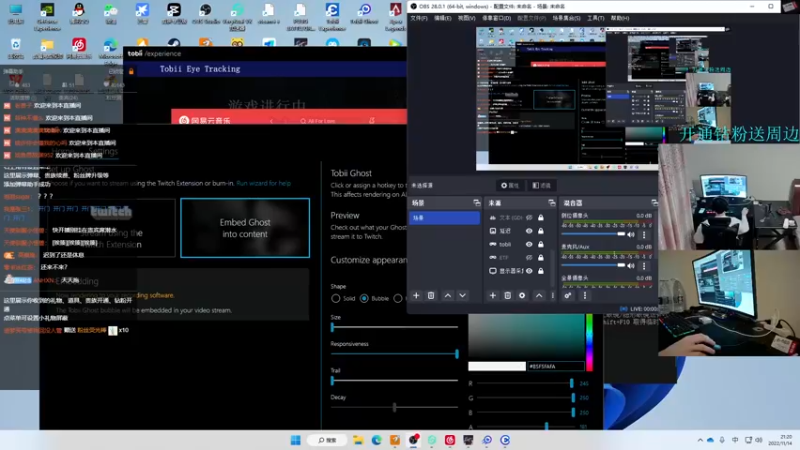
Task: Select the Solid shape radio button
Action: point(336,298)
